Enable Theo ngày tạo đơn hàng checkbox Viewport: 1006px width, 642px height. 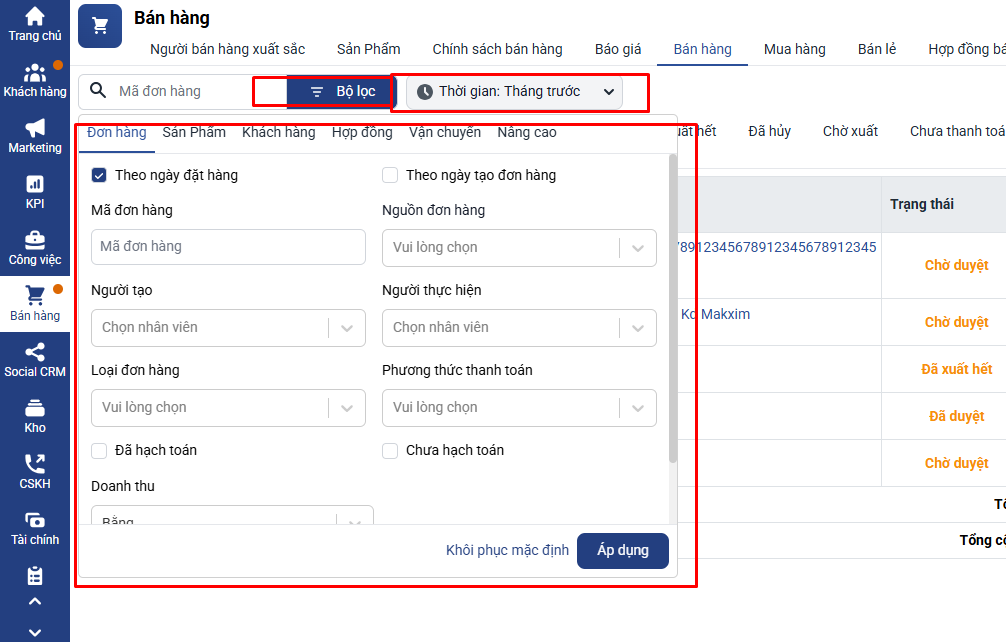[x=390, y=175]
